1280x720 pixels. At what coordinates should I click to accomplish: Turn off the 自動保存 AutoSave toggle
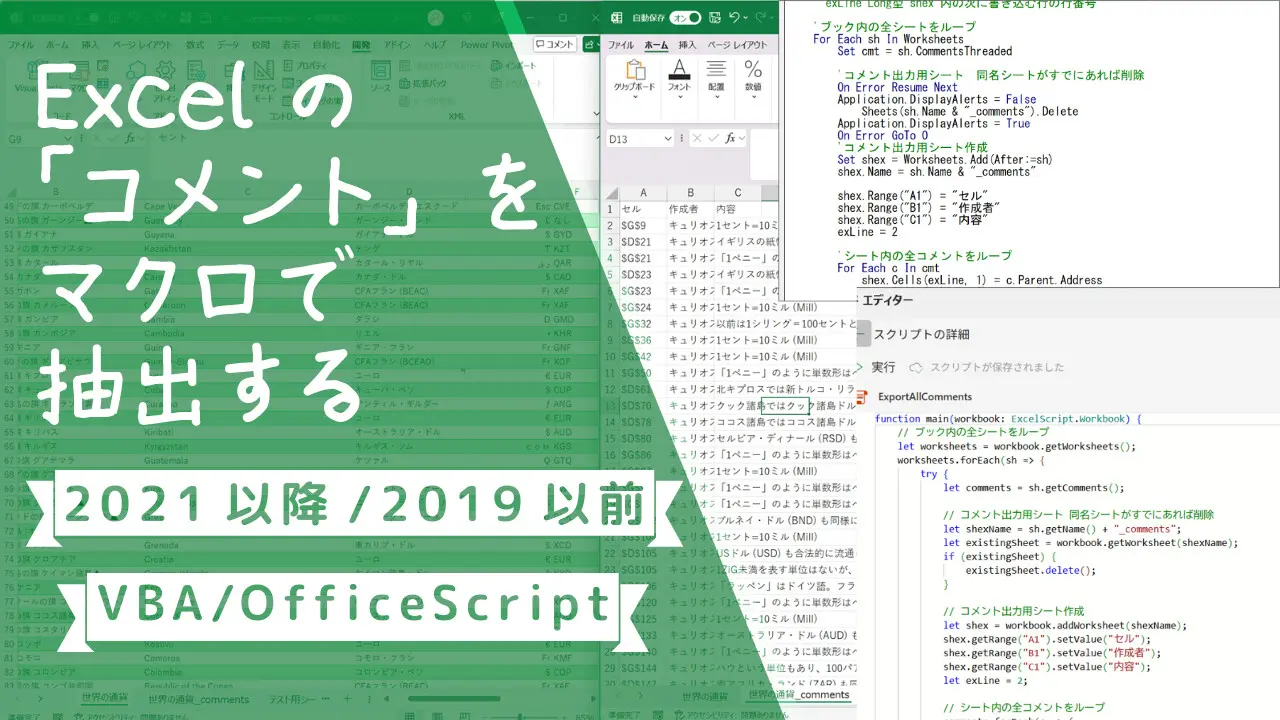coord(685,18)
